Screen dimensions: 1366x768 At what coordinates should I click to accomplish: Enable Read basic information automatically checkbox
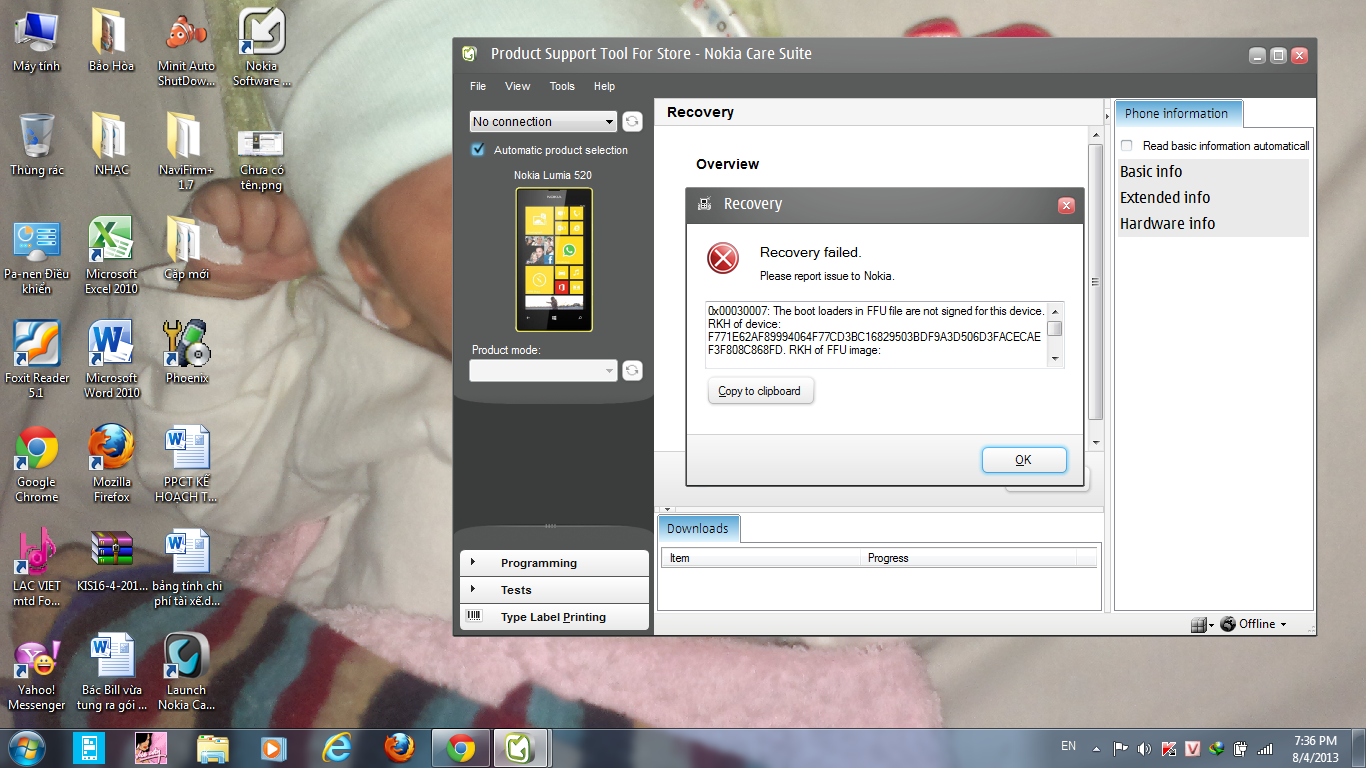pos(1127,146)
